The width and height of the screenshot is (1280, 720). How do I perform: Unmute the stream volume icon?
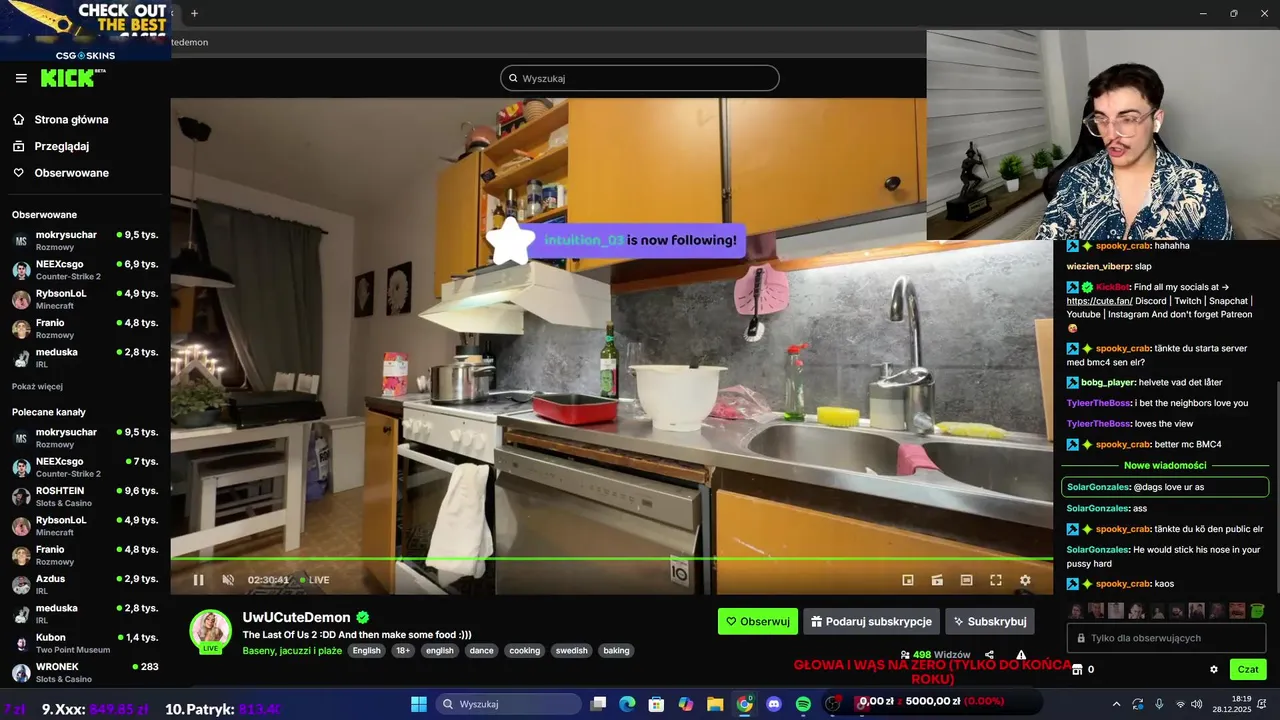click(227, 580)
